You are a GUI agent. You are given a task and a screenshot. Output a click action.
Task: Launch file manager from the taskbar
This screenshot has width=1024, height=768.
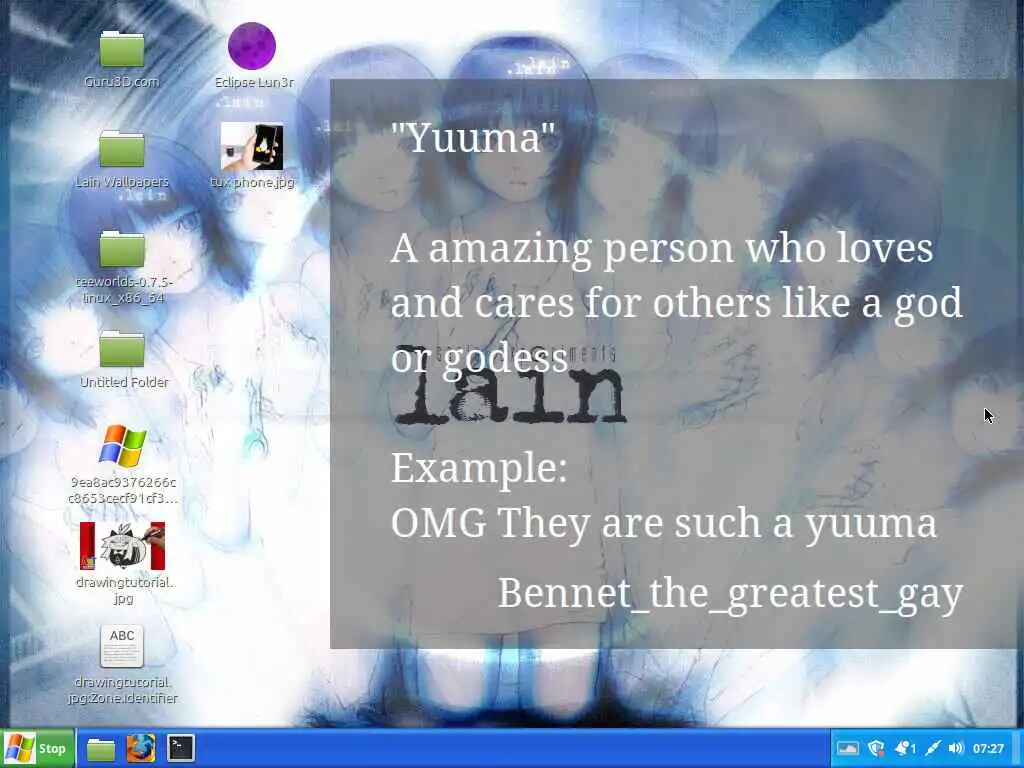point(101,749)
